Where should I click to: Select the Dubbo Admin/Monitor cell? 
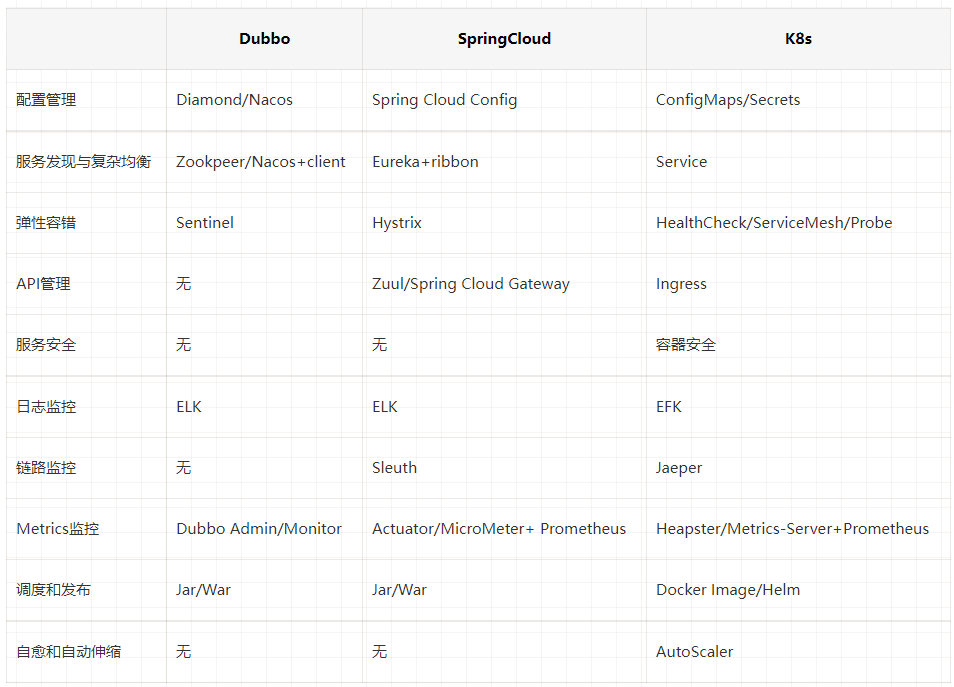pos(259,529)
